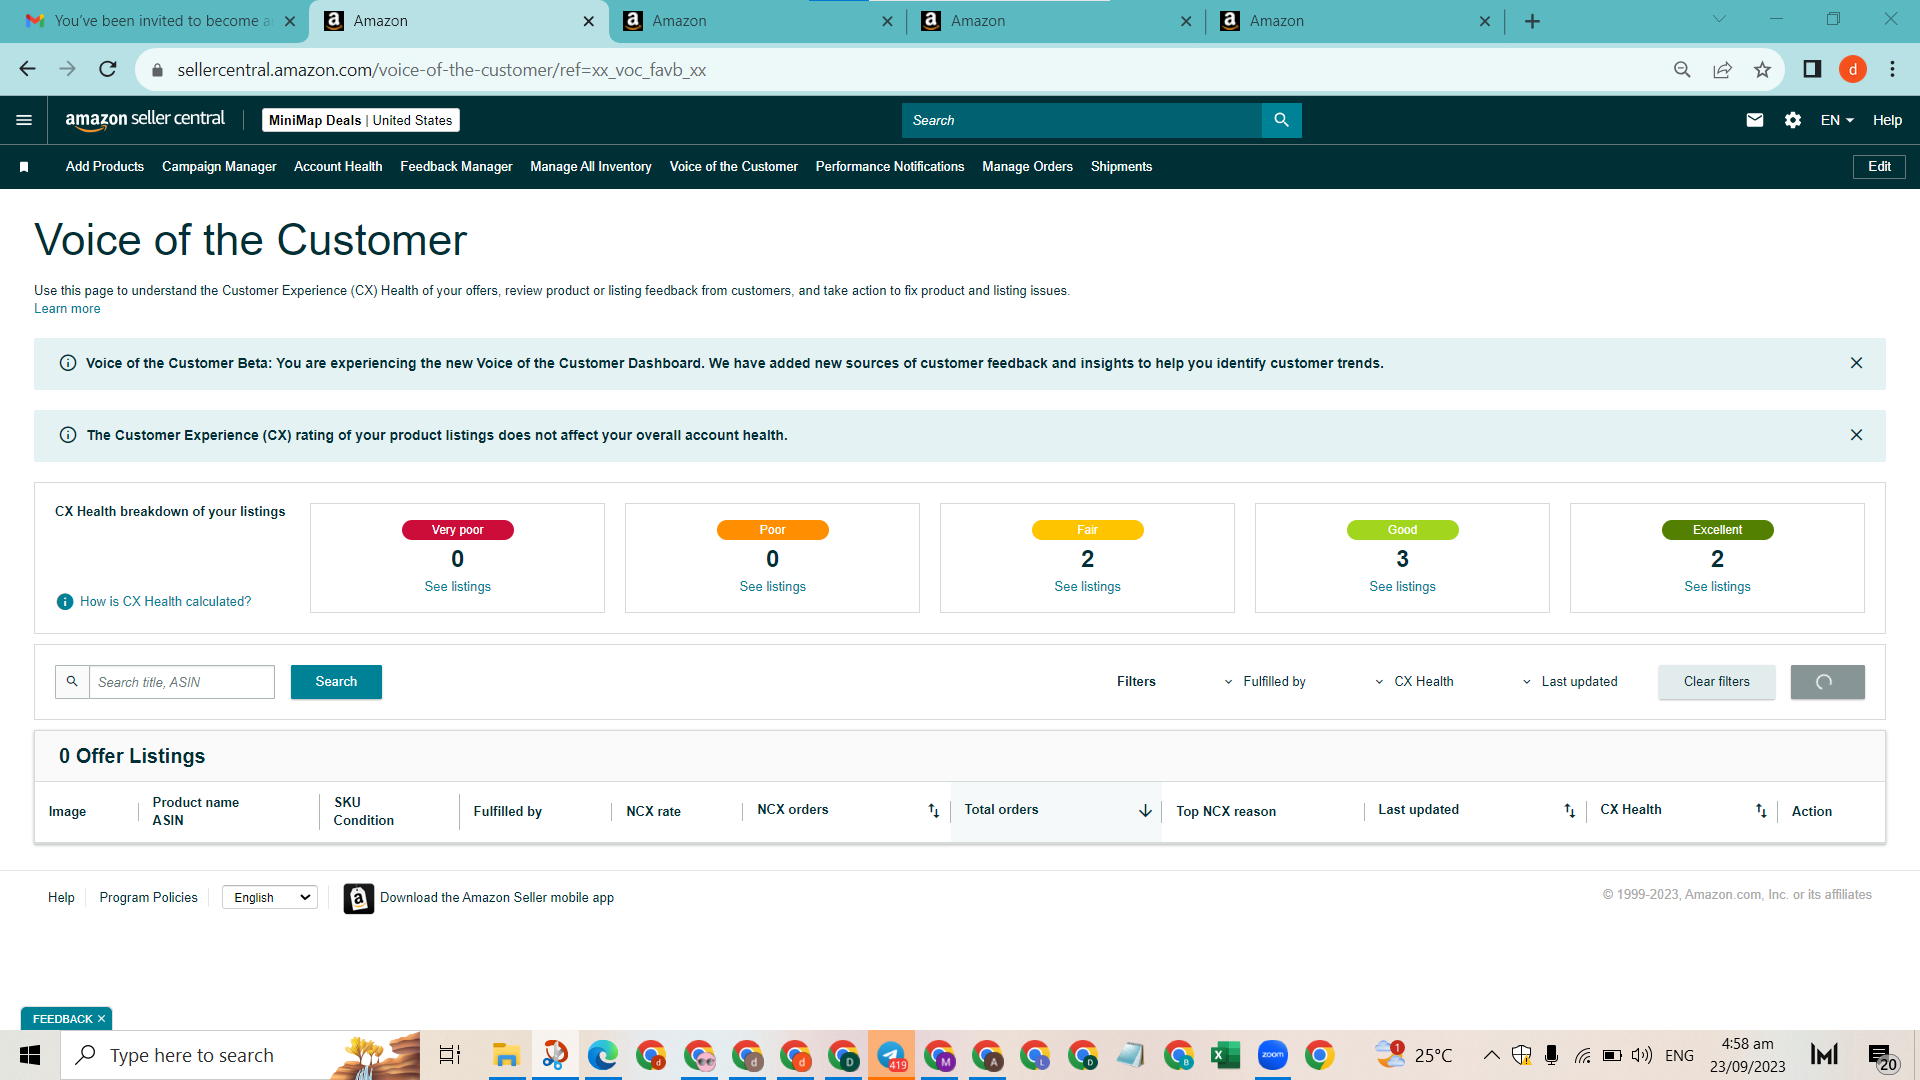Reload the page in Chrome
Viewport: 1920px width, 1080px height.
[x=108, y=69]
